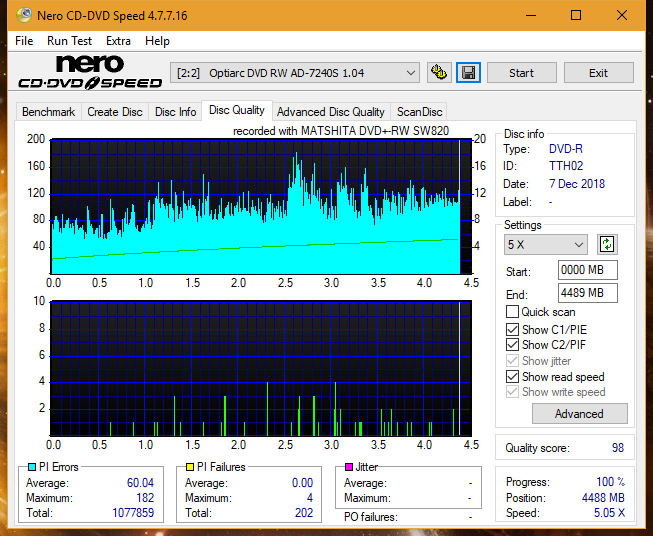Toggle Show read speed checkbox
This screenshot has height=536, width=653.
point(512,376)
